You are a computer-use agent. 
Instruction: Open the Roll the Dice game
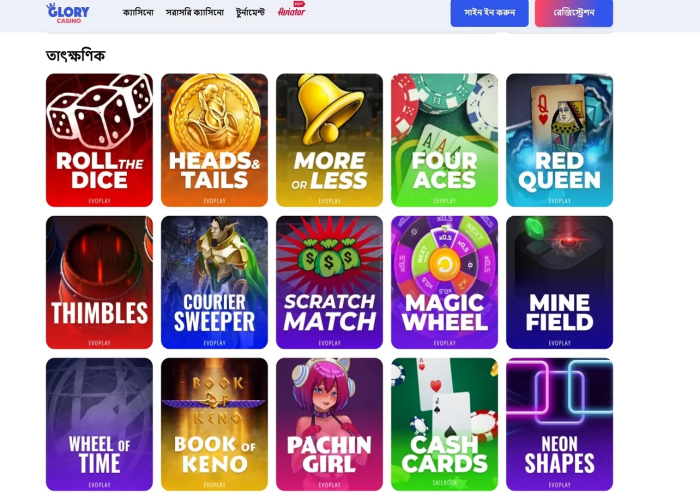click(x=99, y=140)
